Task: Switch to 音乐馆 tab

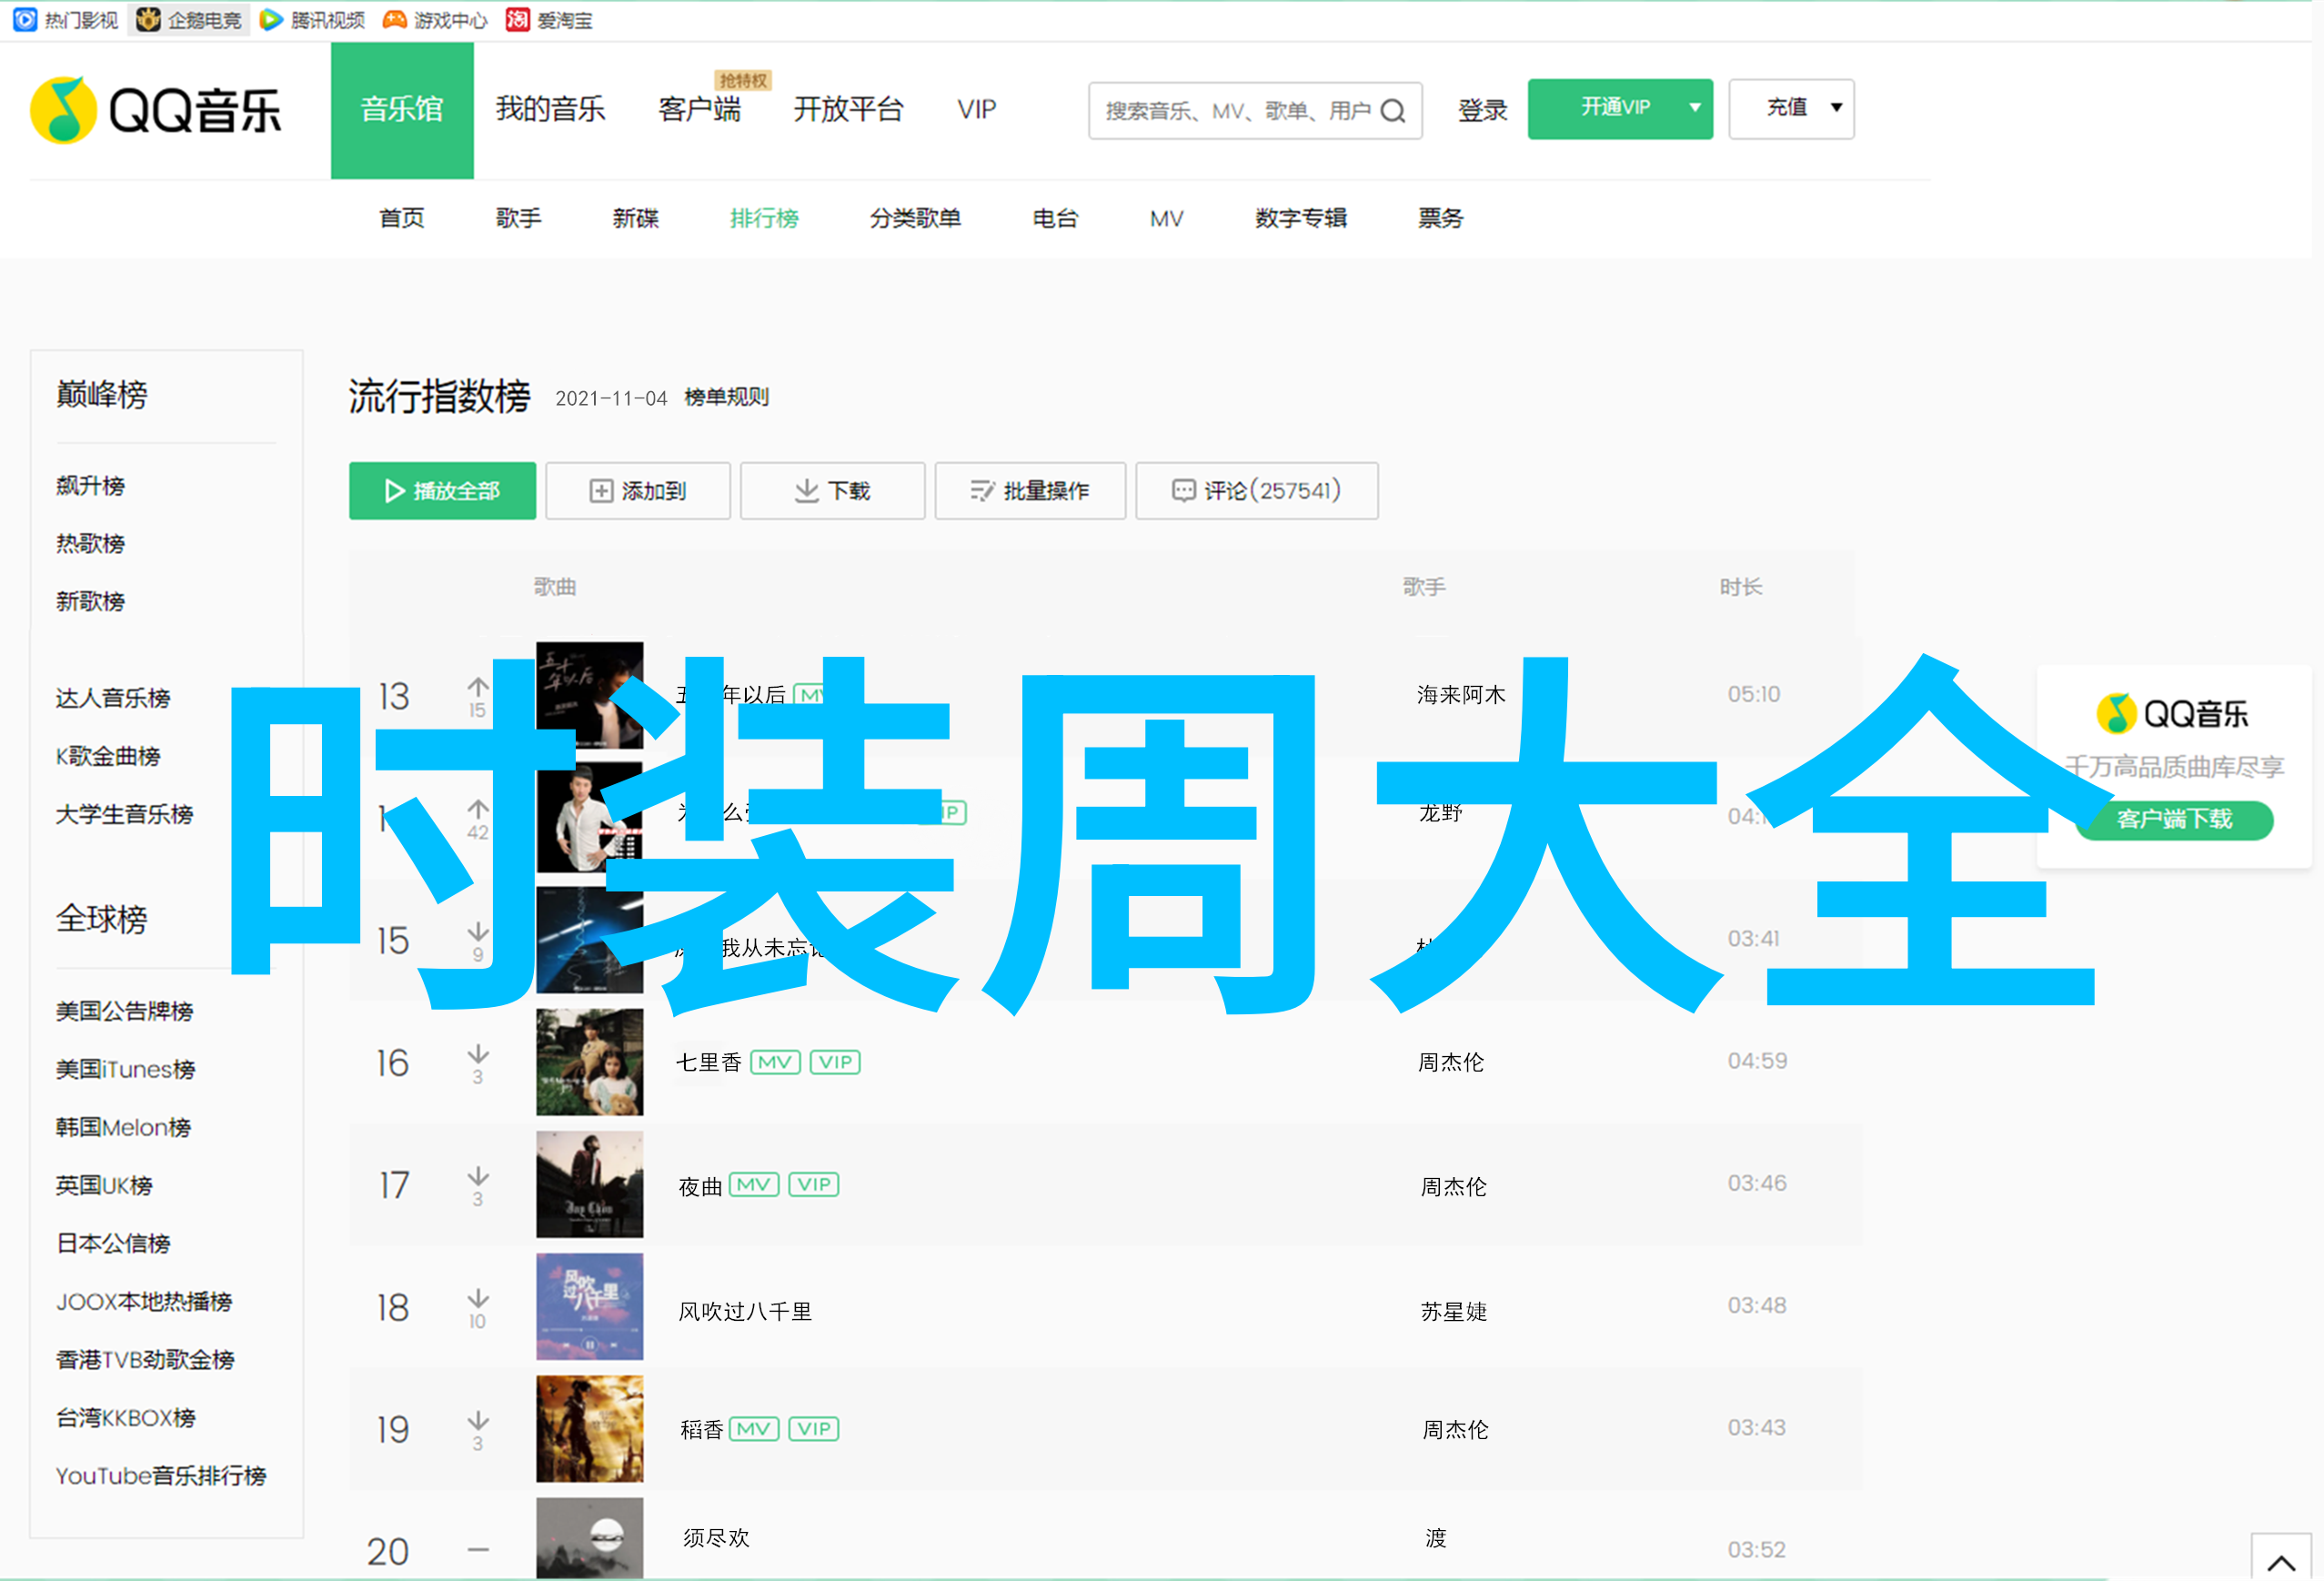Action: 402,110
